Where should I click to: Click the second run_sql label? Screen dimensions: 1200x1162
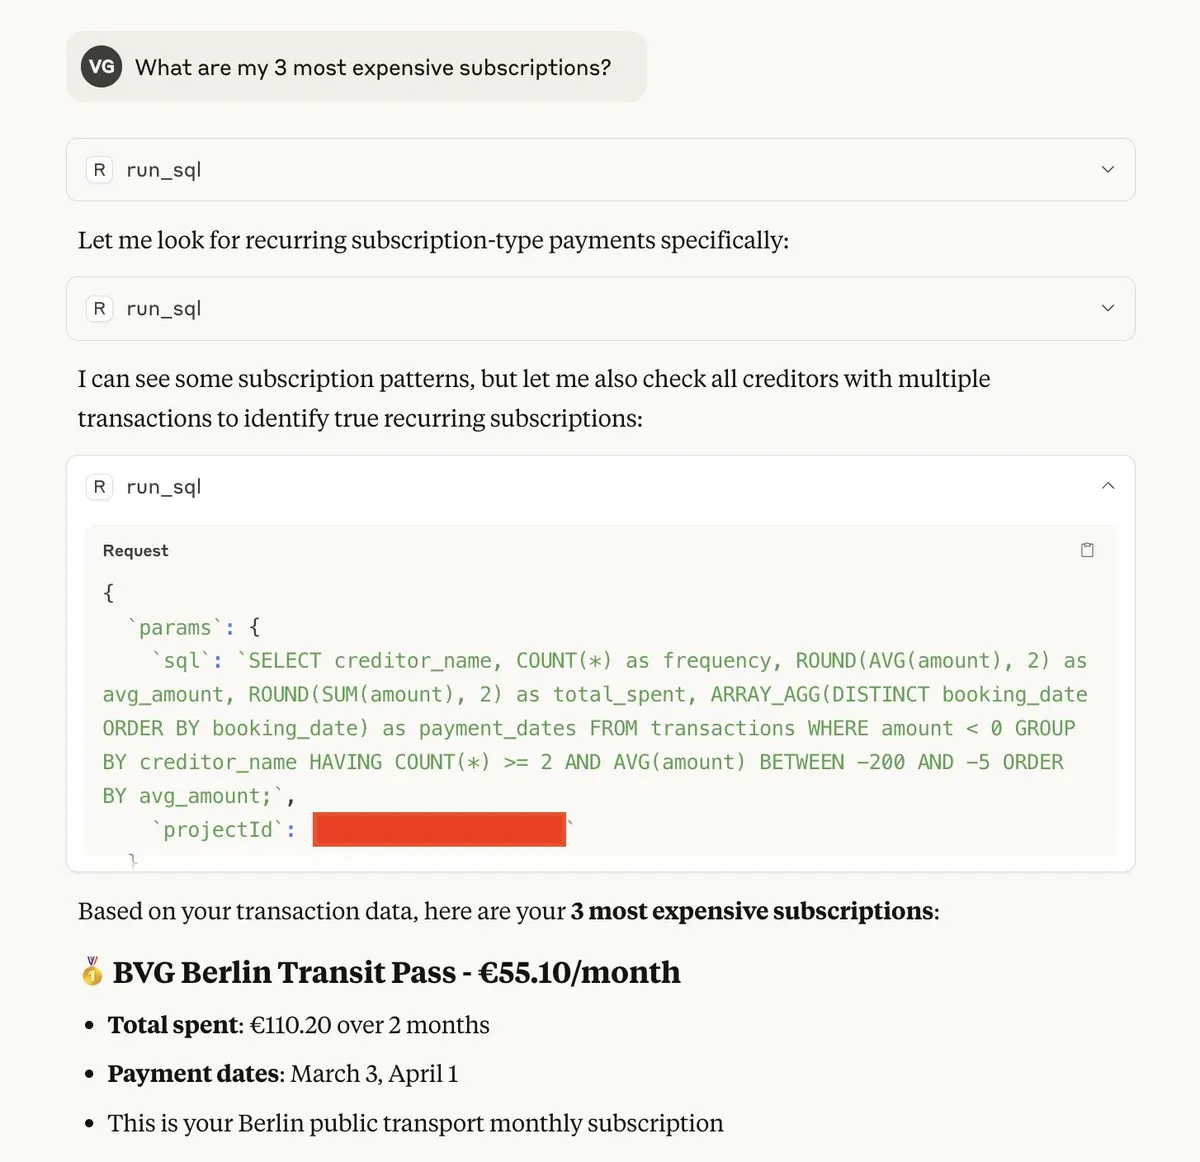click(164, 309)
